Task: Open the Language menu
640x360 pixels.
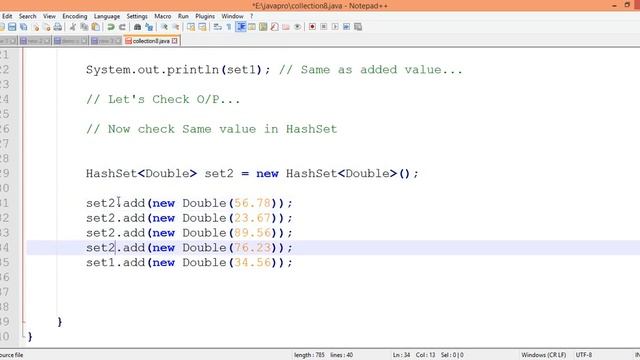Action: pyautogui.click(x=107, y=16)
